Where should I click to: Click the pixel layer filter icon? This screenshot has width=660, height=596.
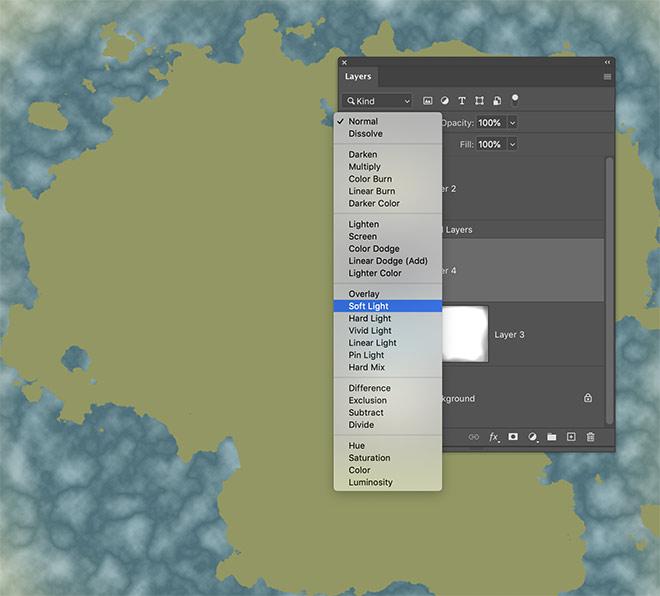(428, 101)
